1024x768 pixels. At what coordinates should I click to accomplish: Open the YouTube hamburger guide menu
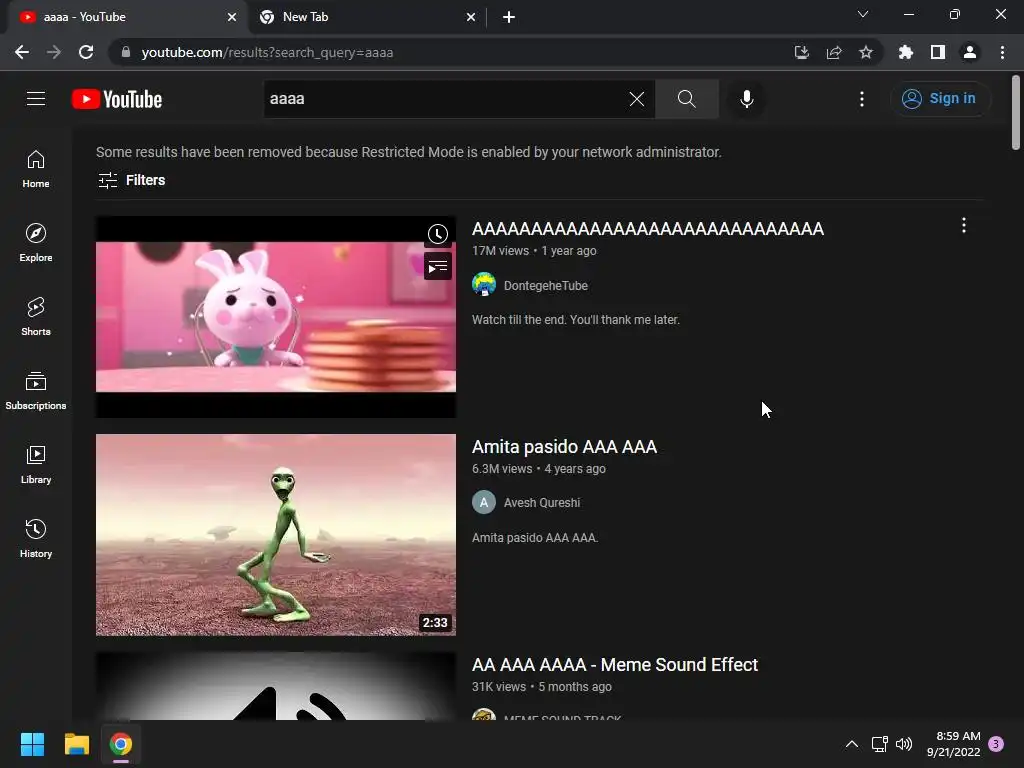point(36,99)
